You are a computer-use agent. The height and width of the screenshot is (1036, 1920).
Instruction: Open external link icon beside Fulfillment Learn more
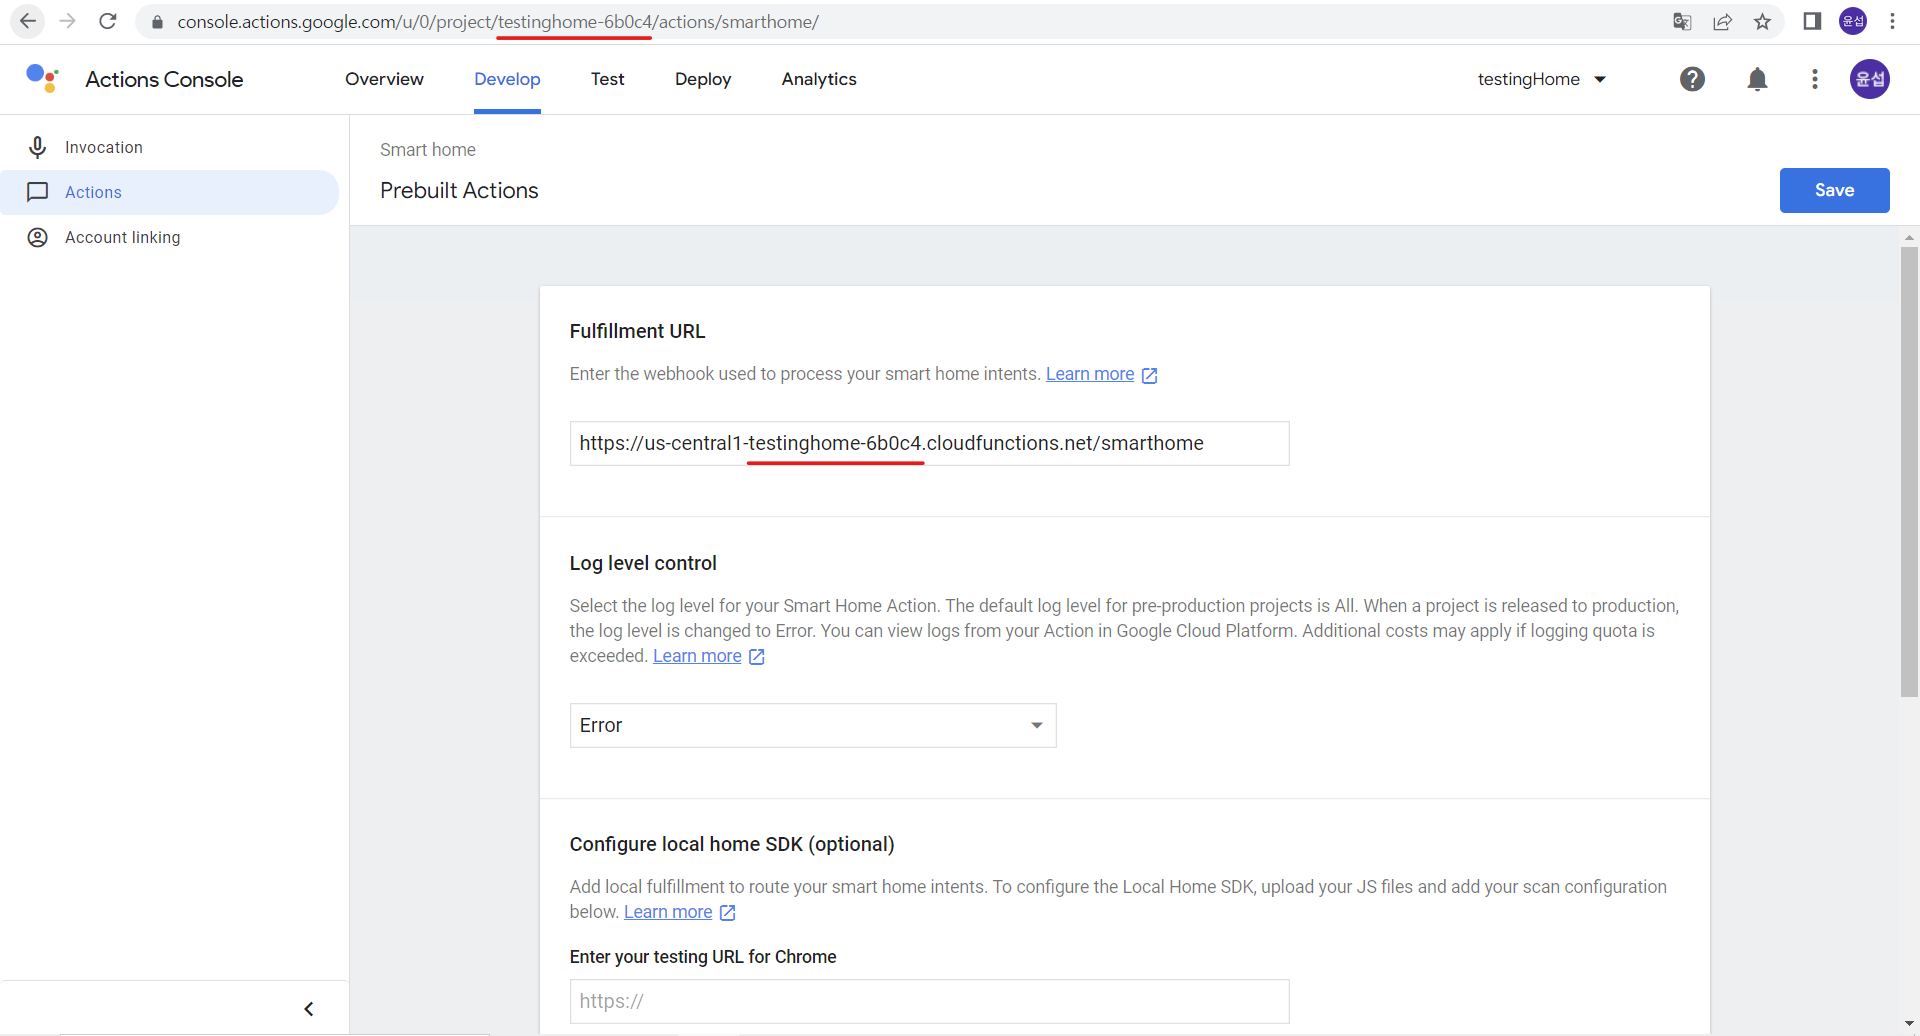(x=1150, y=375)
